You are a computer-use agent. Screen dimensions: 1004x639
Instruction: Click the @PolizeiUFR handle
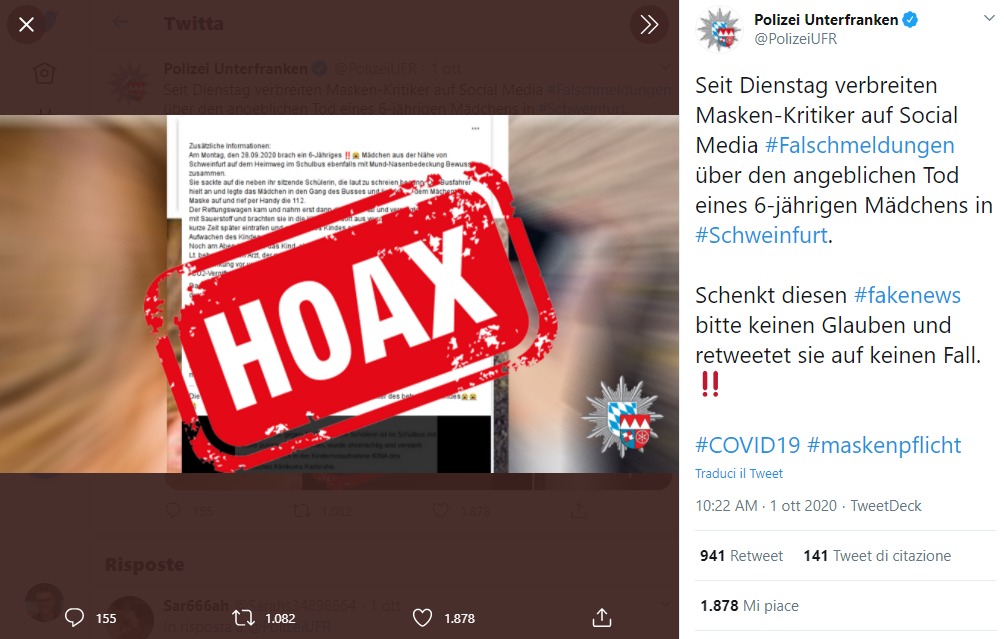click(795, 39)
